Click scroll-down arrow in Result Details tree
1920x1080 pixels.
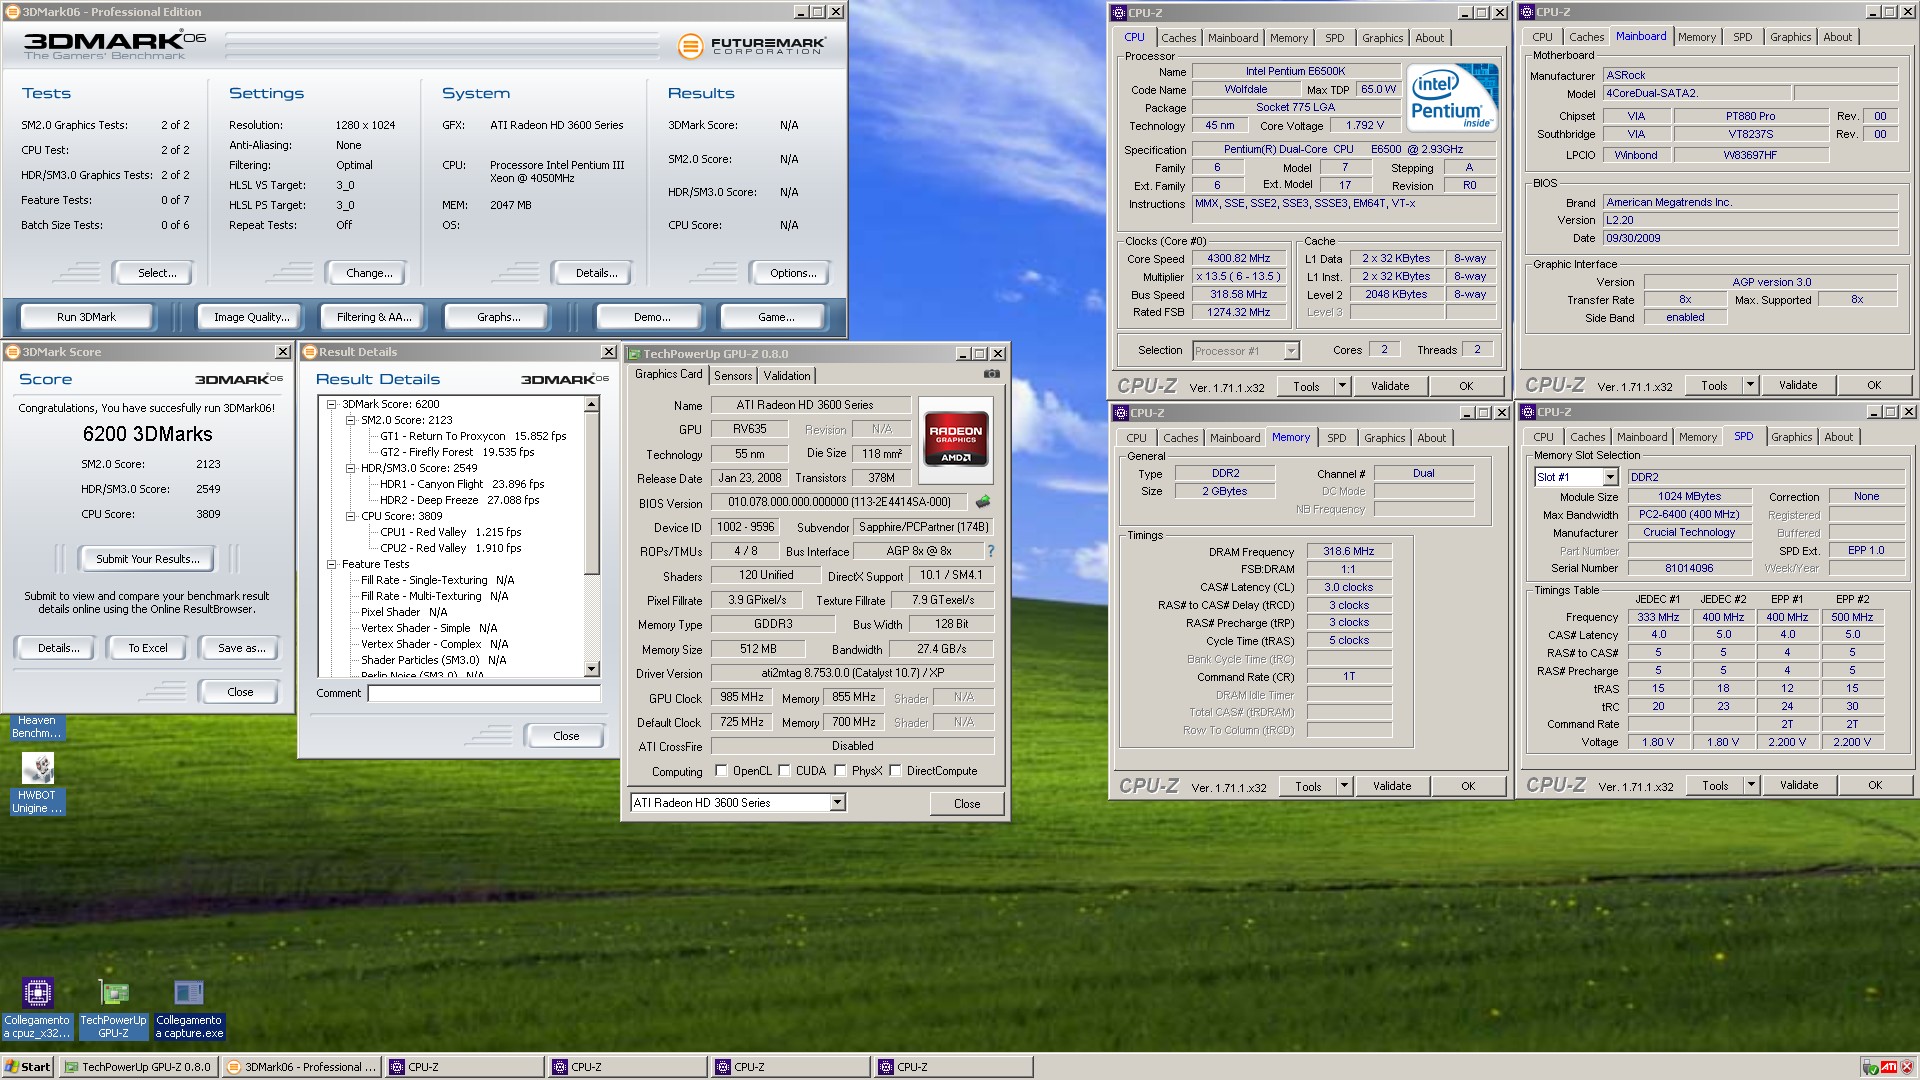(x=592, y=669)
